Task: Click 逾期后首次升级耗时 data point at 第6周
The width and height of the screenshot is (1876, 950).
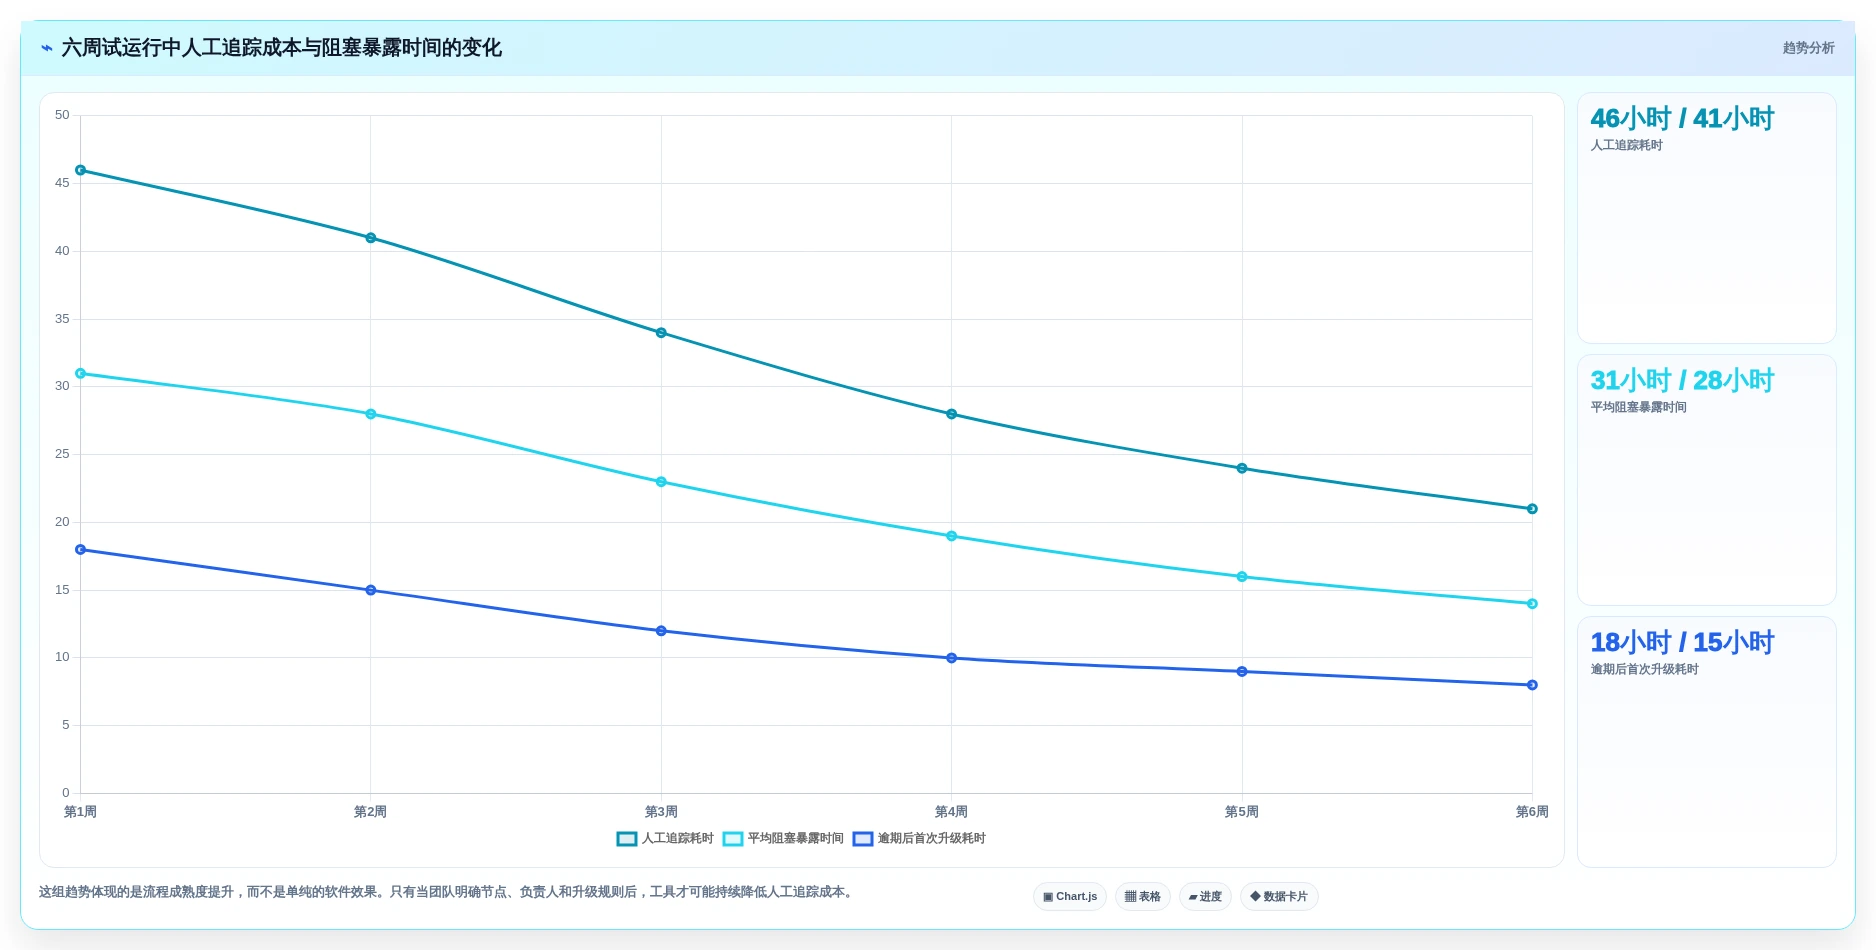Action: click(1532, 685)
